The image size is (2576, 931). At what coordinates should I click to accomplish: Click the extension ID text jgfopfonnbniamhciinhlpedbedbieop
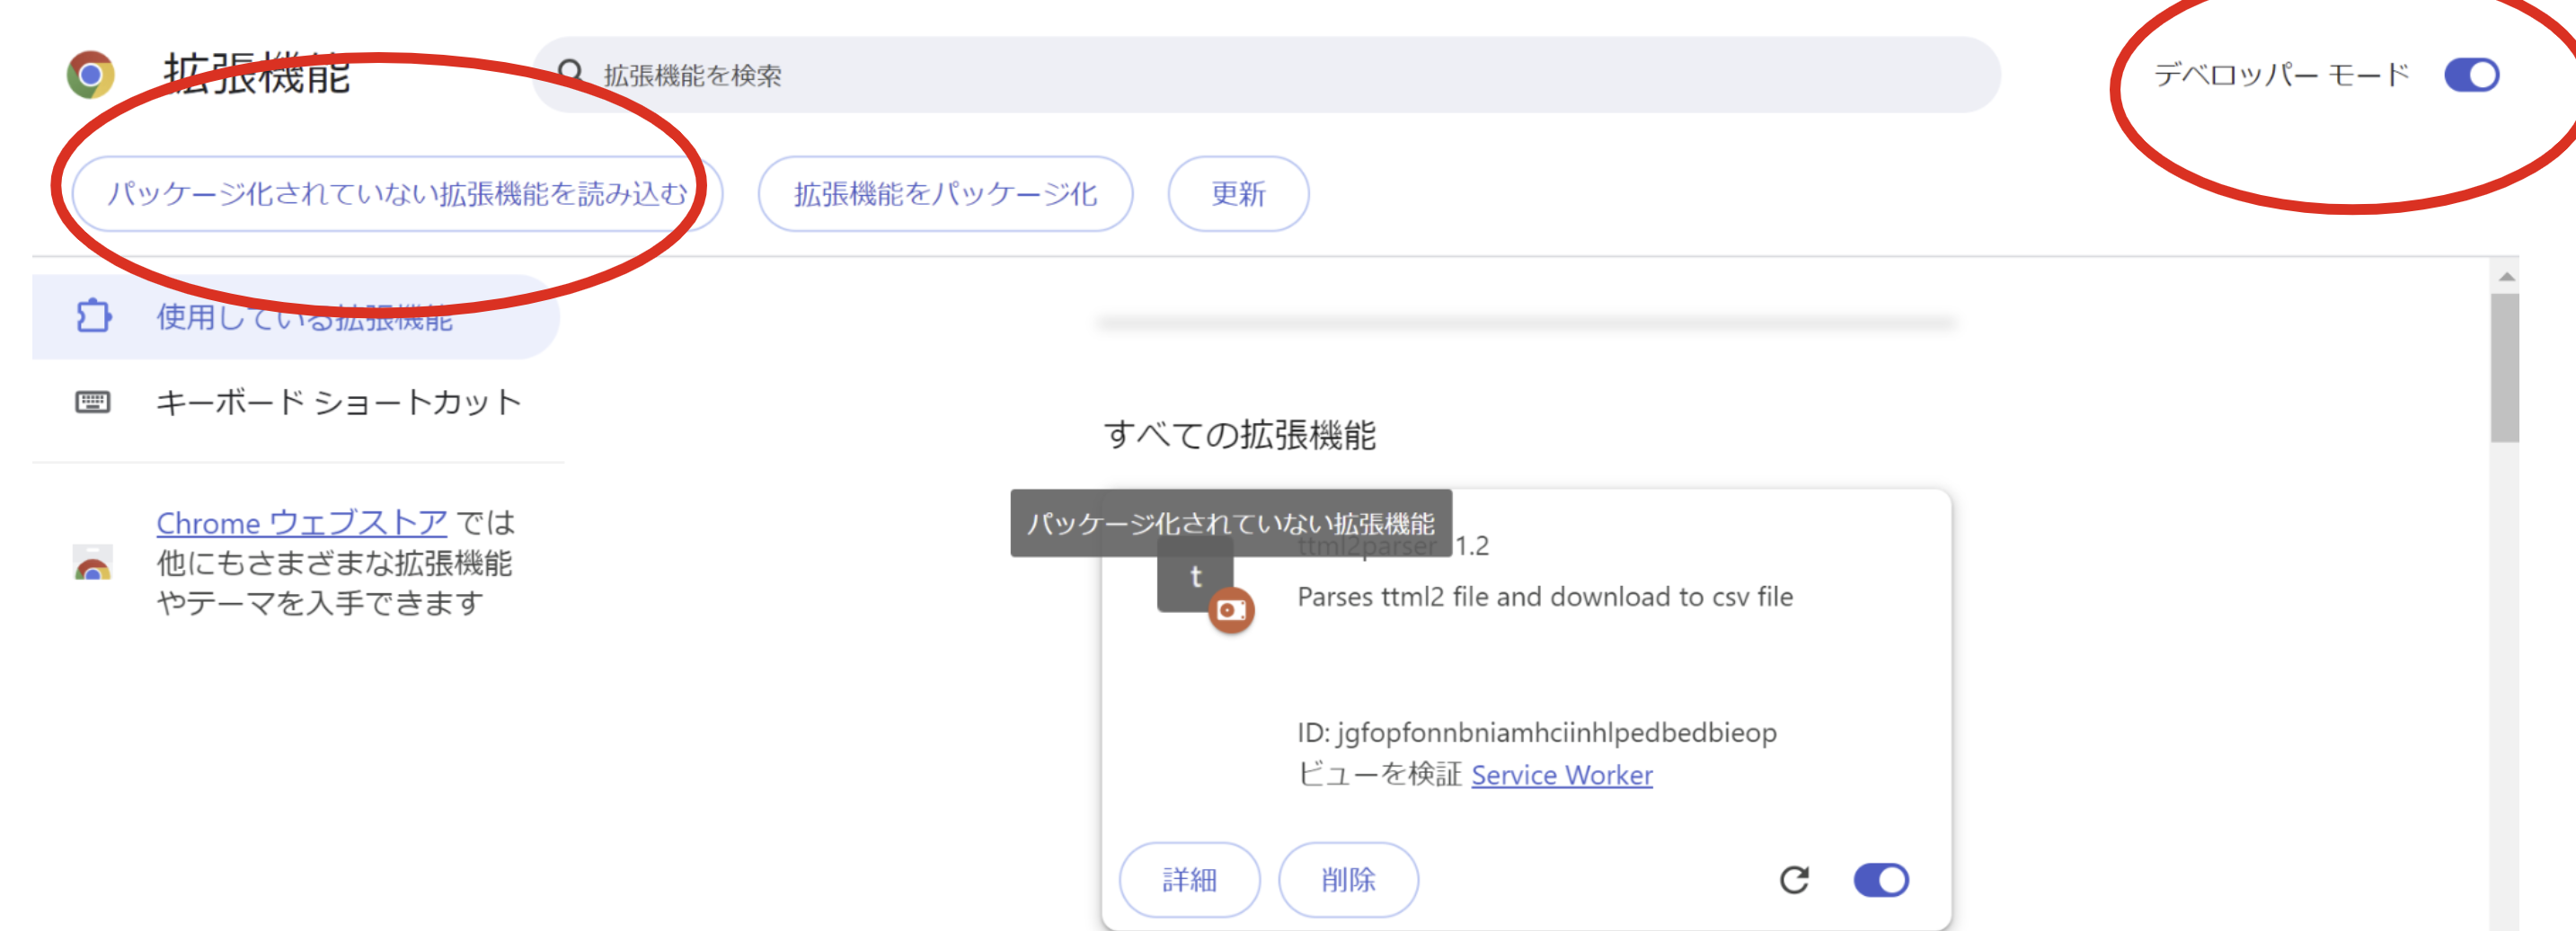click(x=1556, y=733)
